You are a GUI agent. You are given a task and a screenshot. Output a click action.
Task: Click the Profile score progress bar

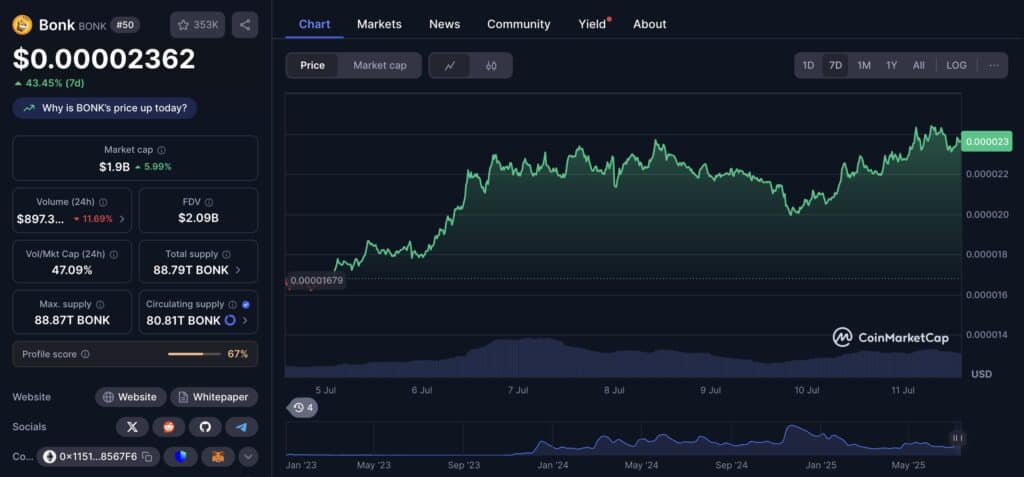tap(195, 354)
